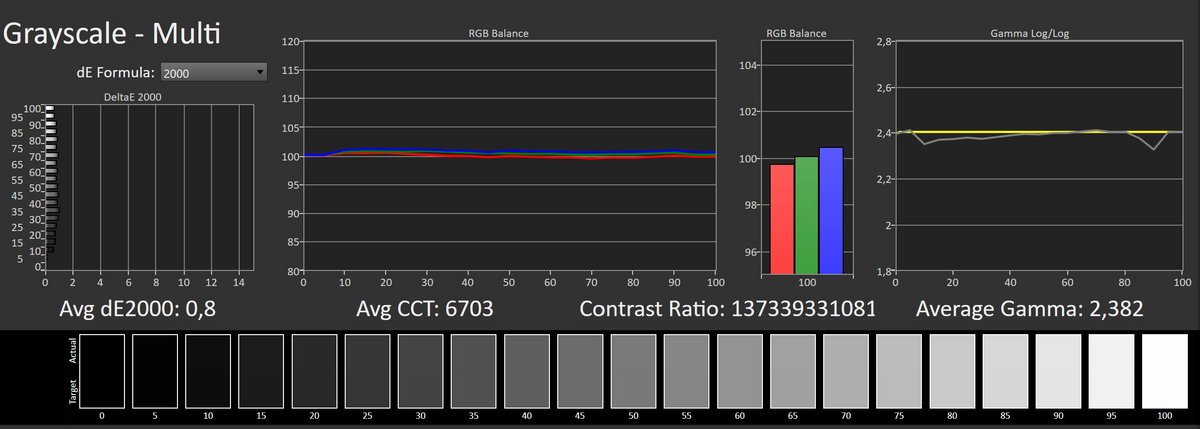The width and height of the screenshot is (1200, 429).
Task: Pick the grayscale swatch labeled 35
Action: (x=474, y=369)
